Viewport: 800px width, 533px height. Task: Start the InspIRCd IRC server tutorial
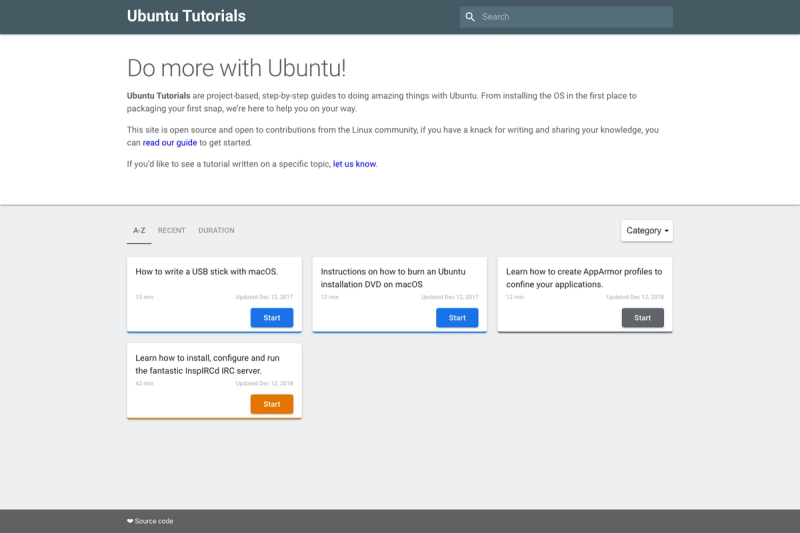[x=272, y=404]
